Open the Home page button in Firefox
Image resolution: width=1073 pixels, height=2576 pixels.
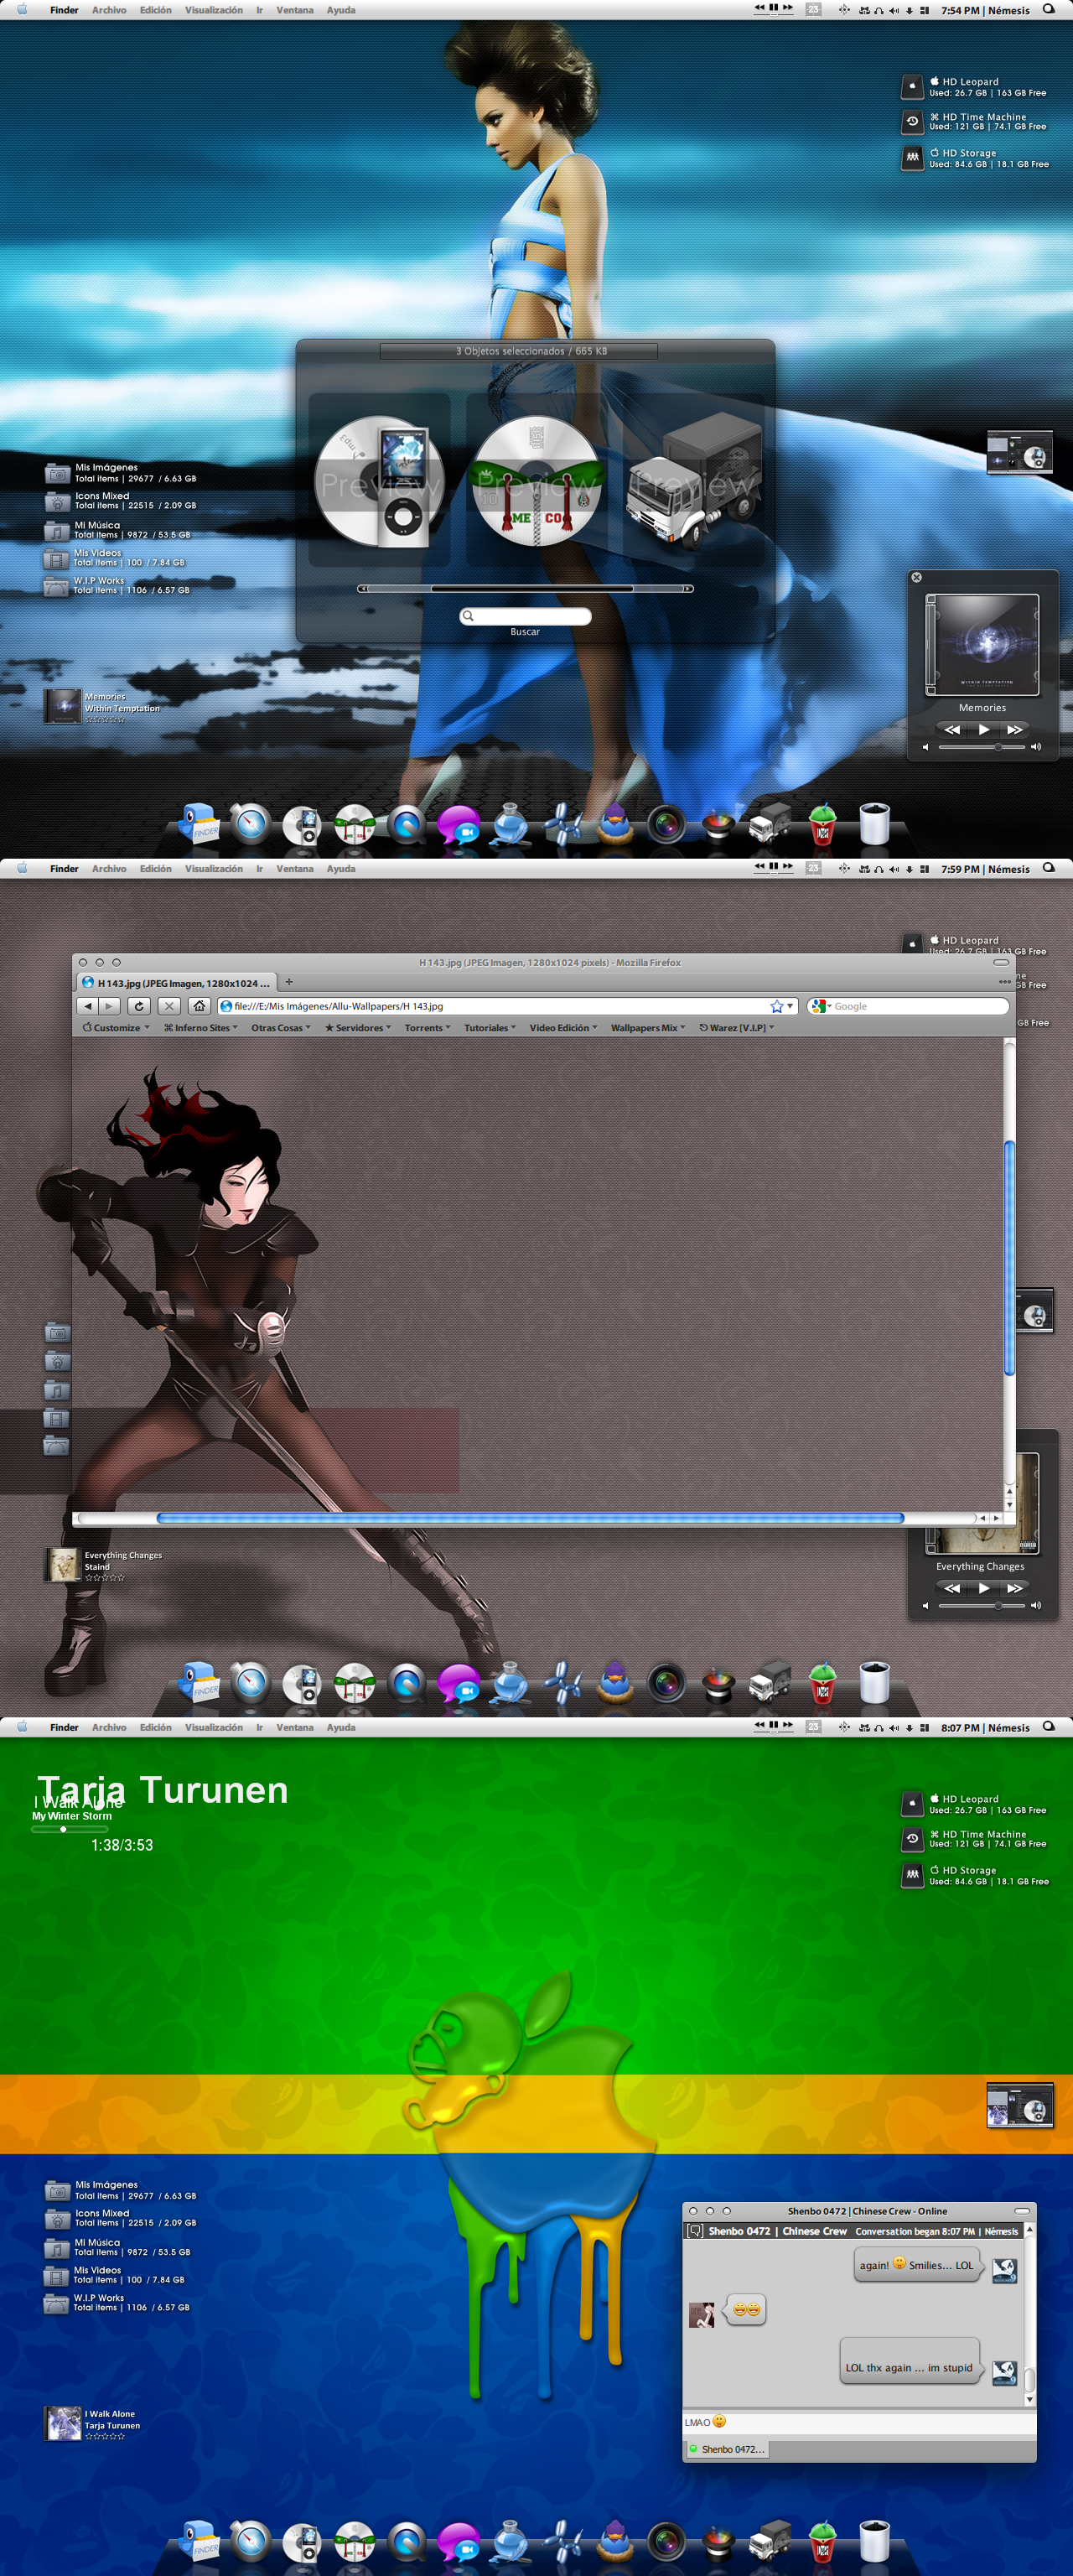(199, 1006)
